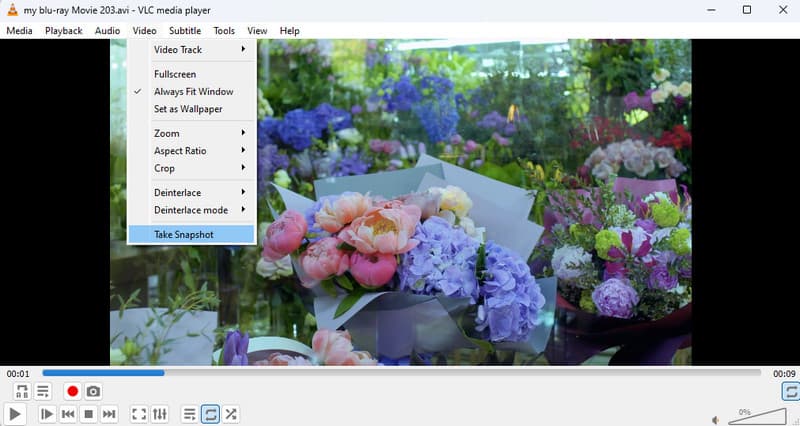Select Take Snapshot menu entry
800x426 pixels.
click(x=191, y=234)
